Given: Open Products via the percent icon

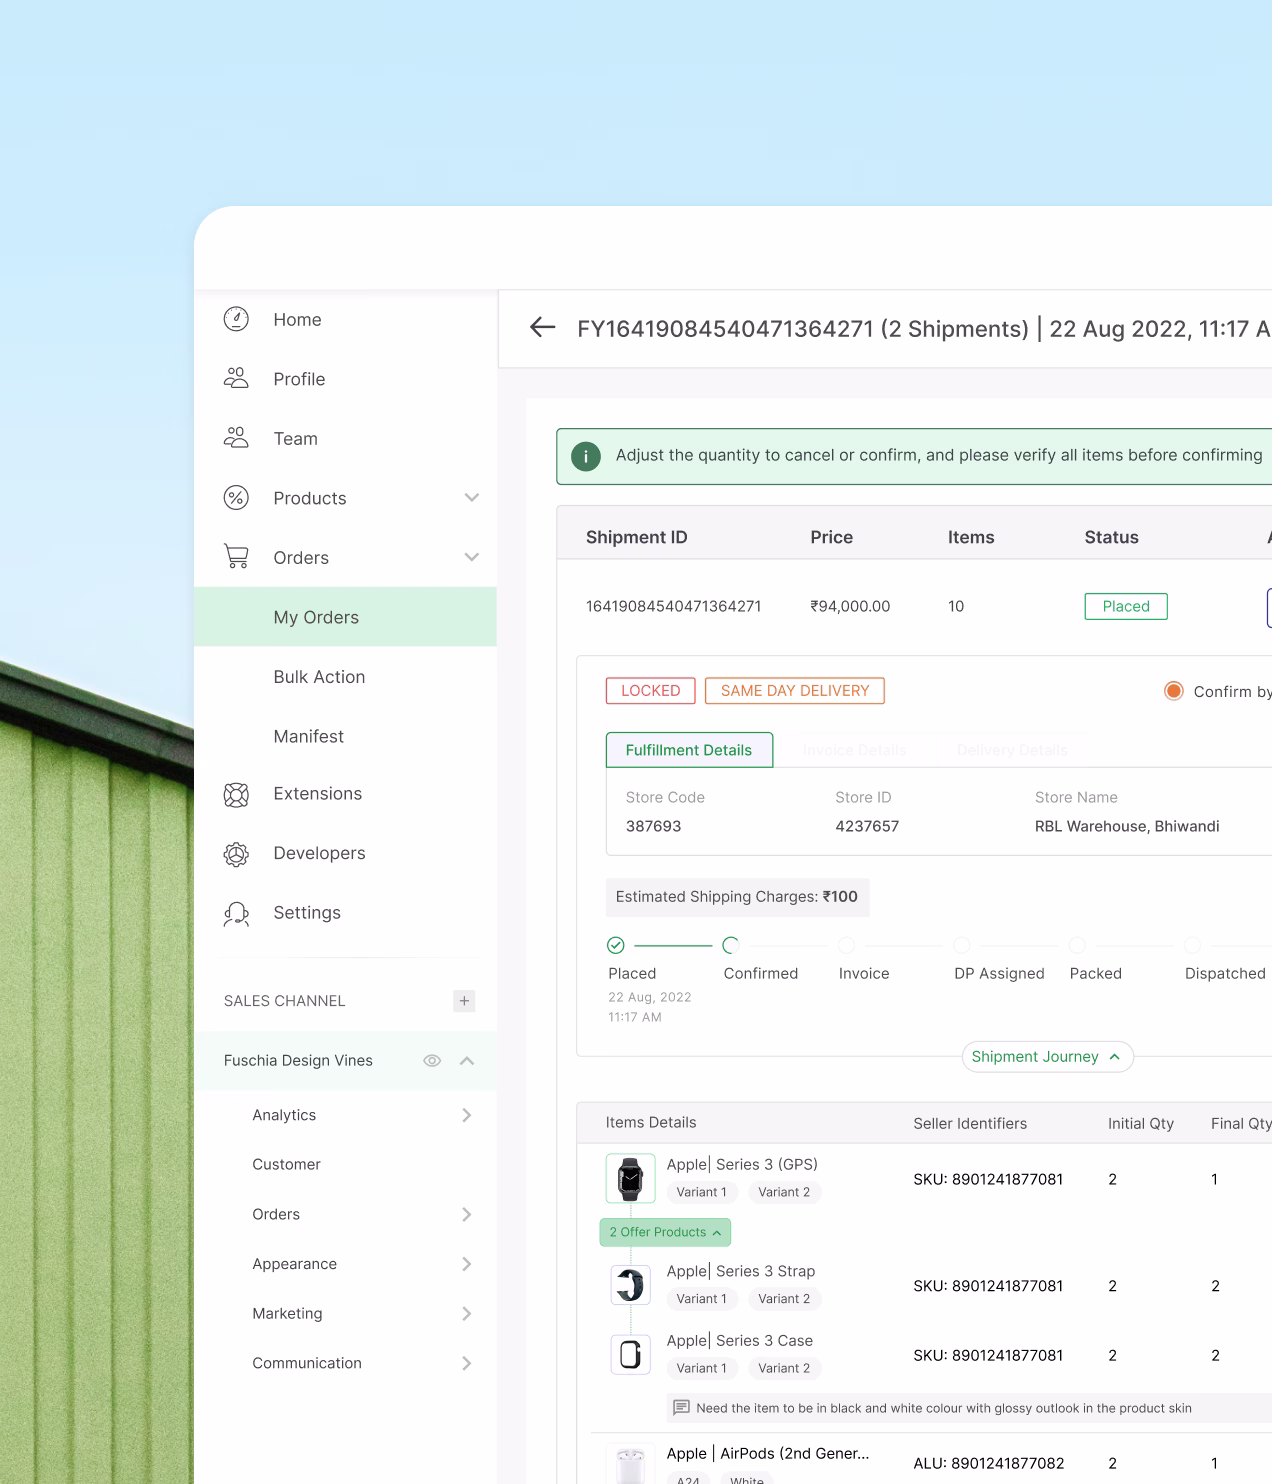Looking at the screenshot, I should pyautogui.click(x=235, y=497).
